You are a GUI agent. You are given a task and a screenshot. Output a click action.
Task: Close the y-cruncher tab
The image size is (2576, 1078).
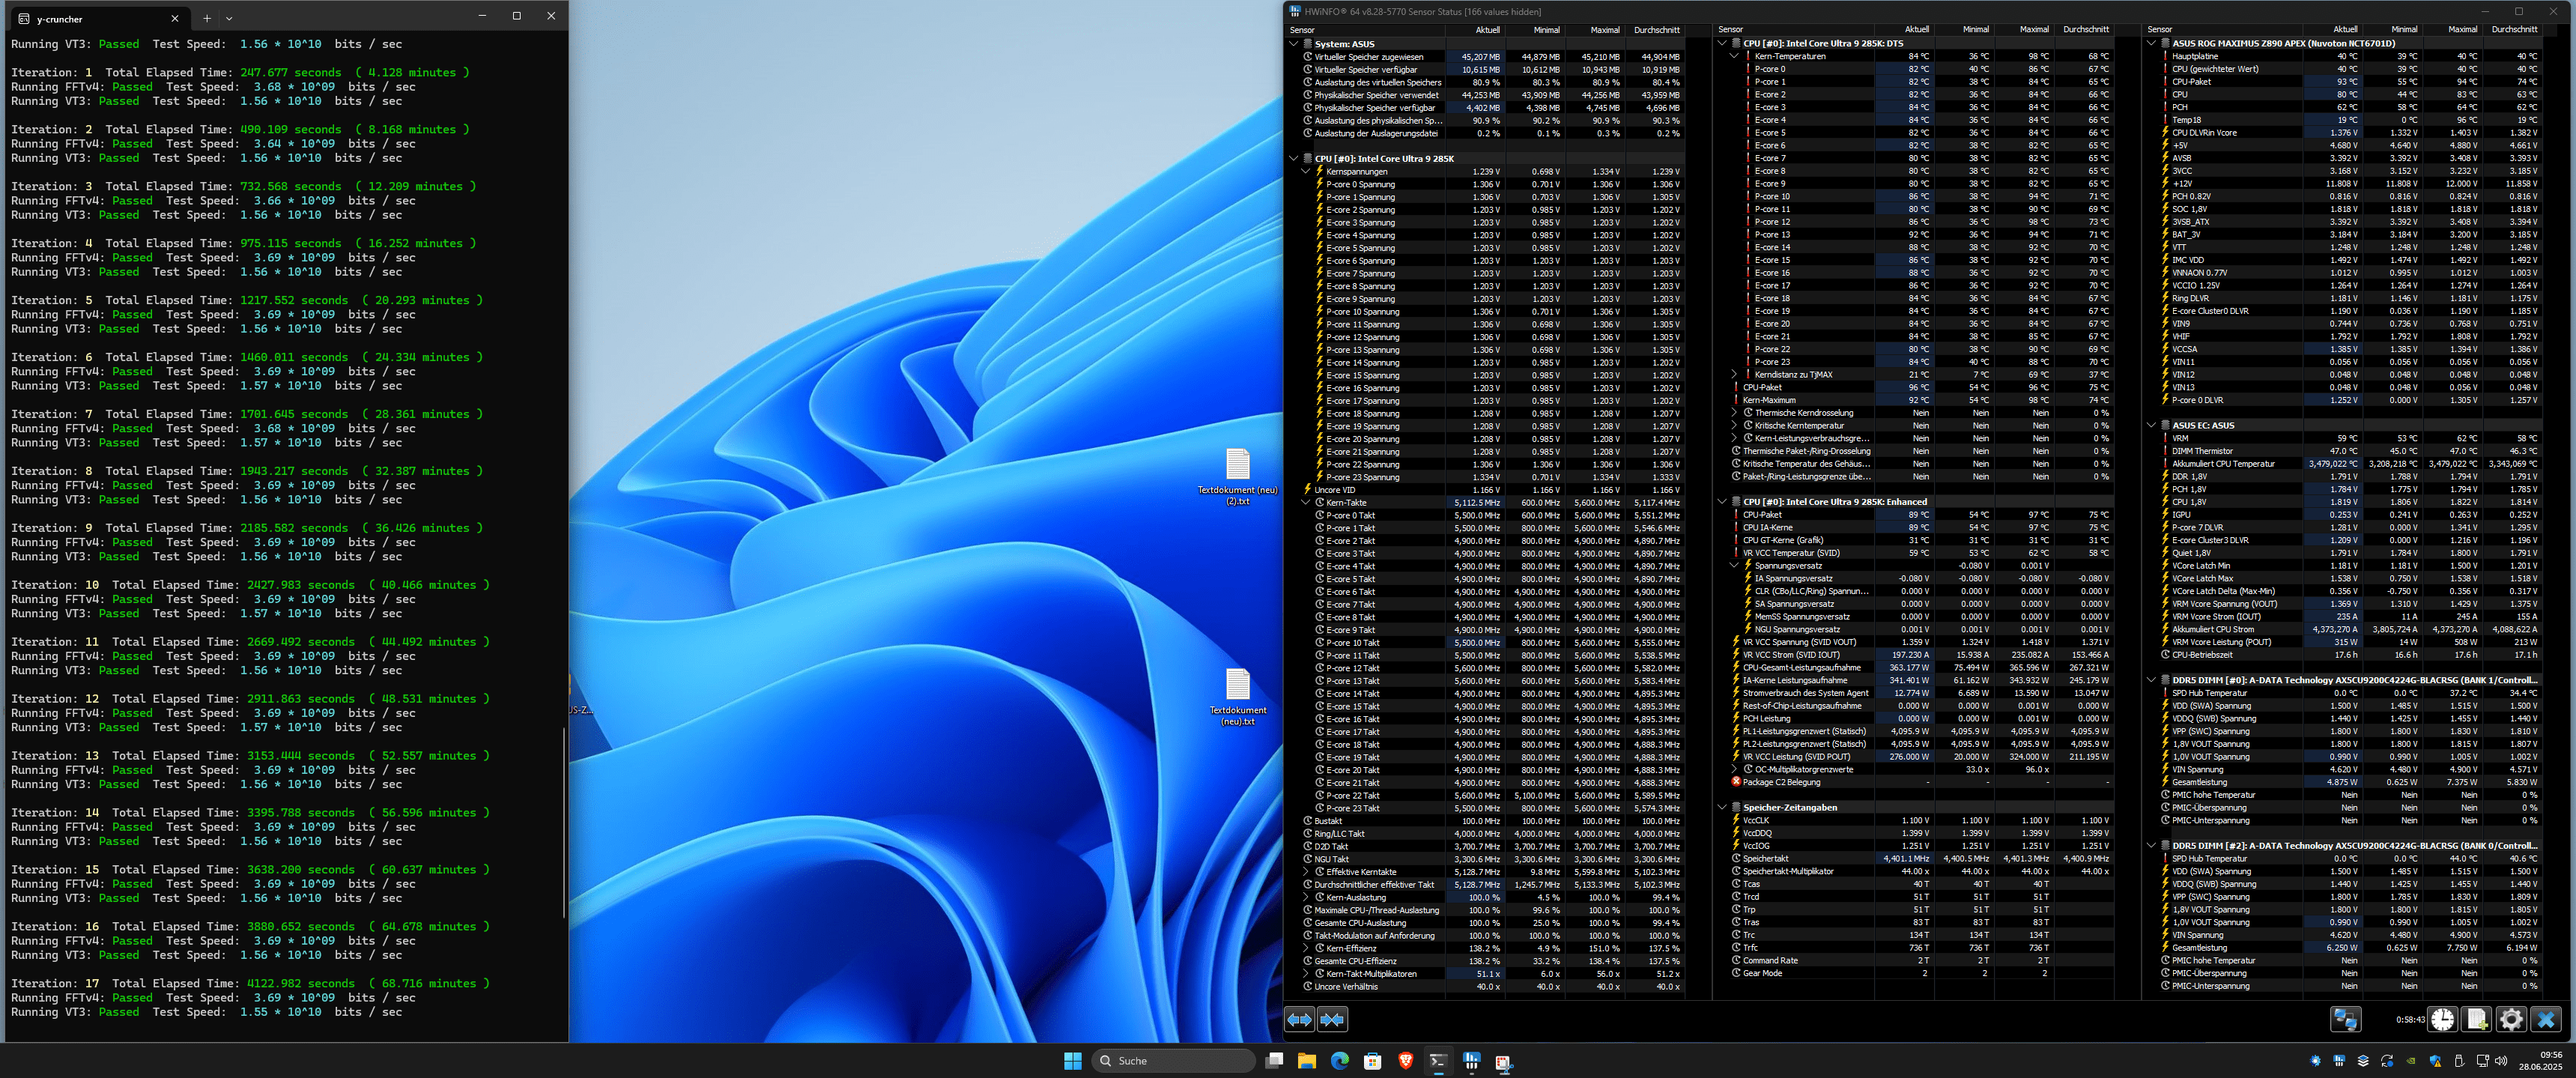pos(175,18)
